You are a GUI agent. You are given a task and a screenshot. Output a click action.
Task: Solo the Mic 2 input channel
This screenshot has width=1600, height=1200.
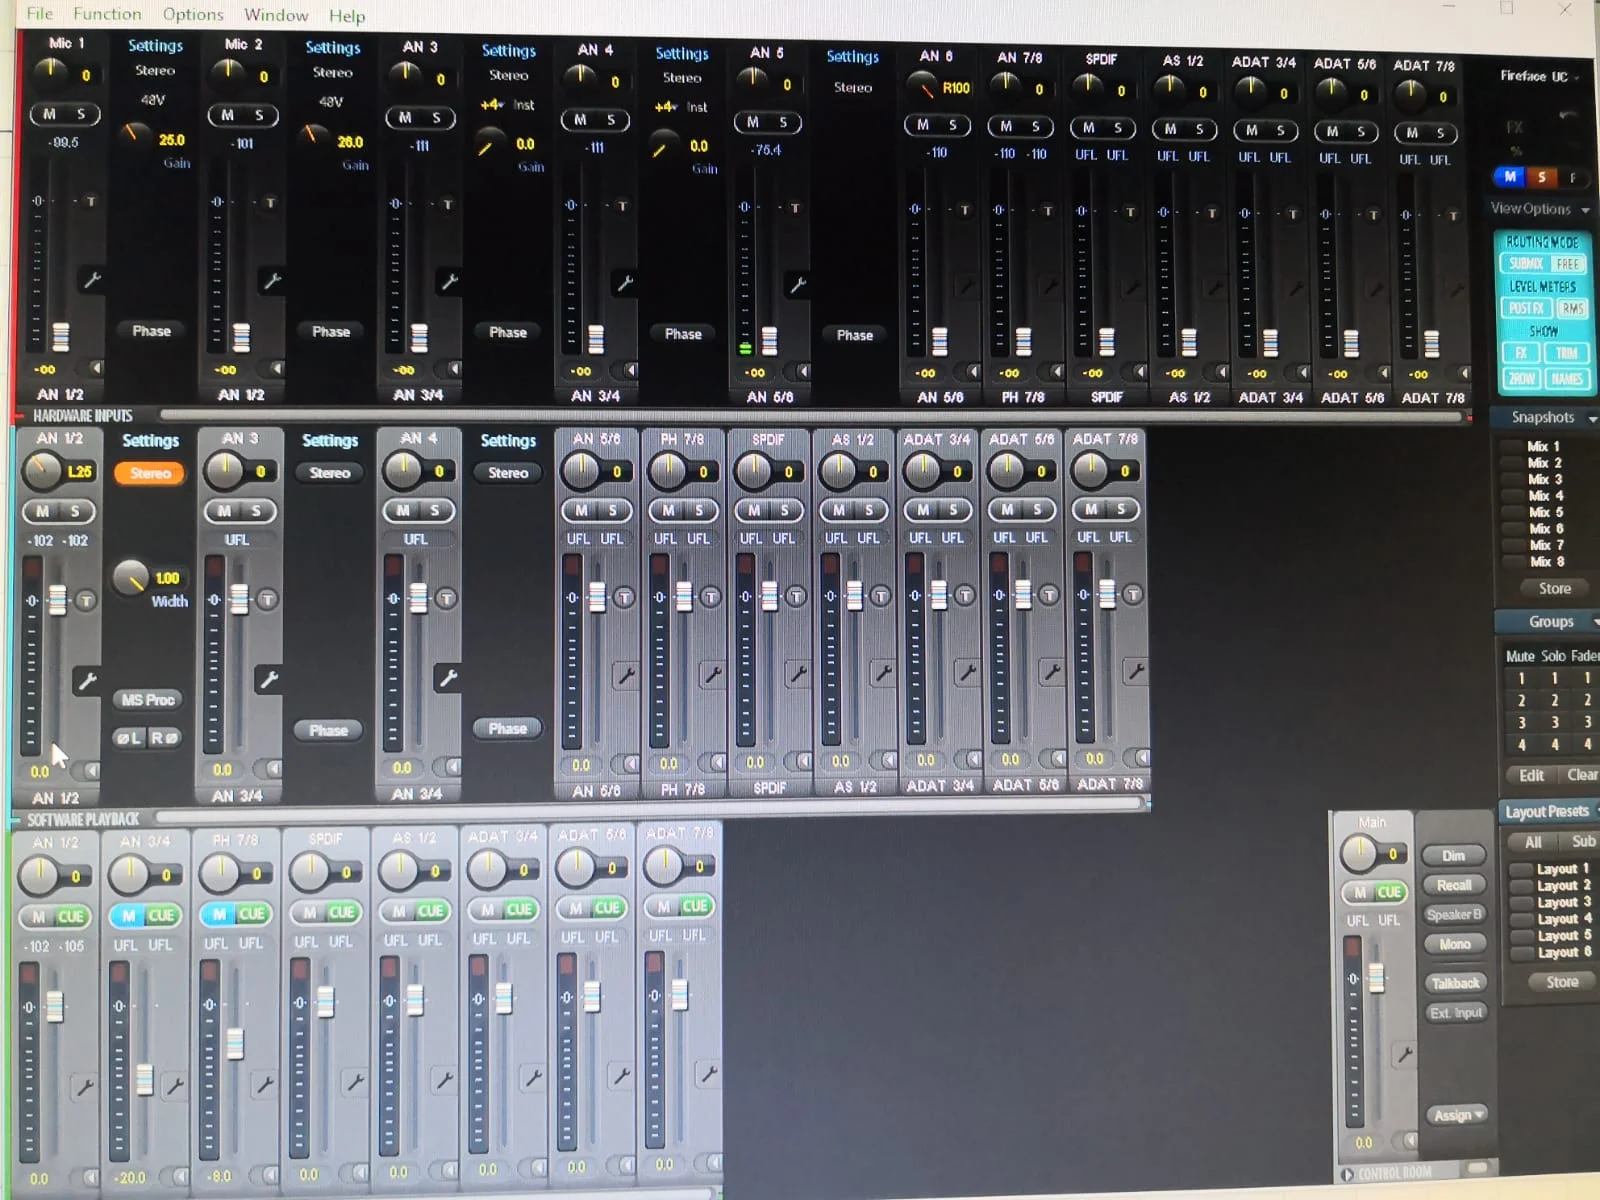coord(259,116)
